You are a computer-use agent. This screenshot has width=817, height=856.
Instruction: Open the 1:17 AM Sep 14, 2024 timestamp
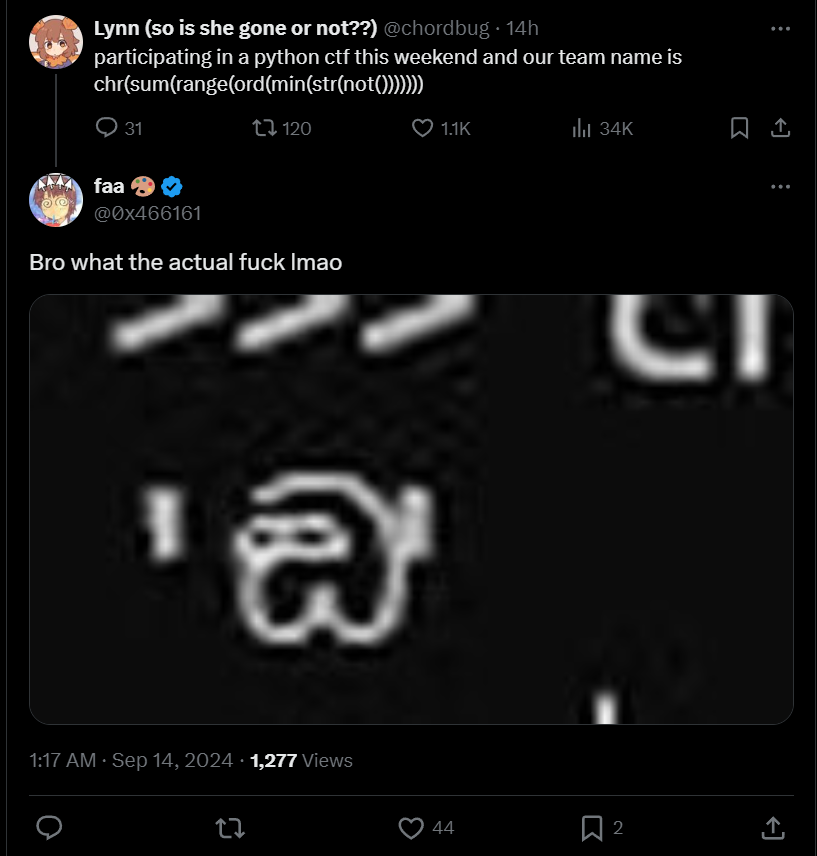[x=131, y=760]
